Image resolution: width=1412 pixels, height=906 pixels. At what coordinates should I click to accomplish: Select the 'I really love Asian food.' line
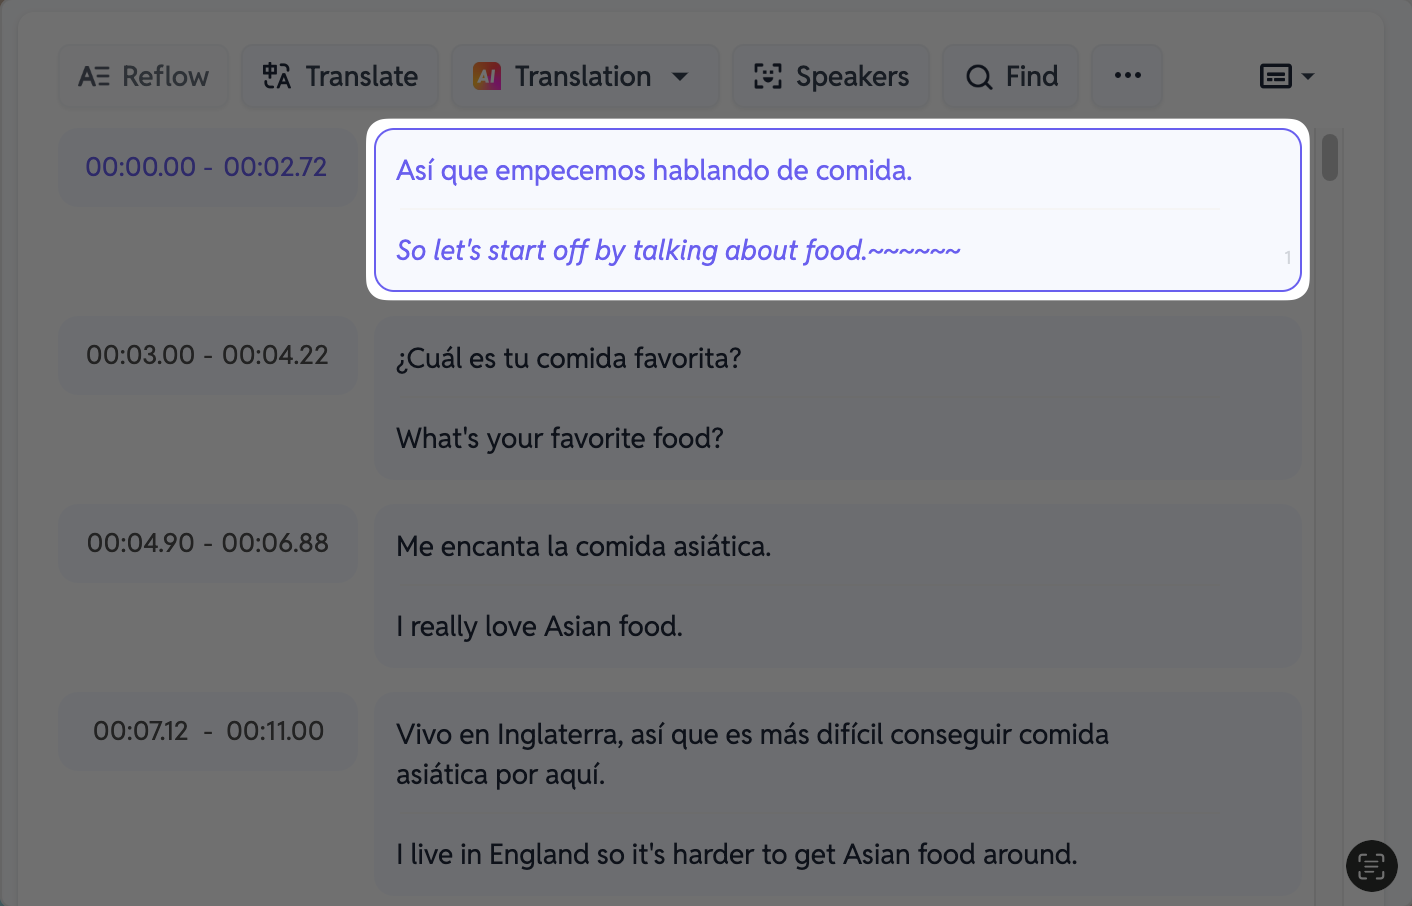tap(539, 626)
